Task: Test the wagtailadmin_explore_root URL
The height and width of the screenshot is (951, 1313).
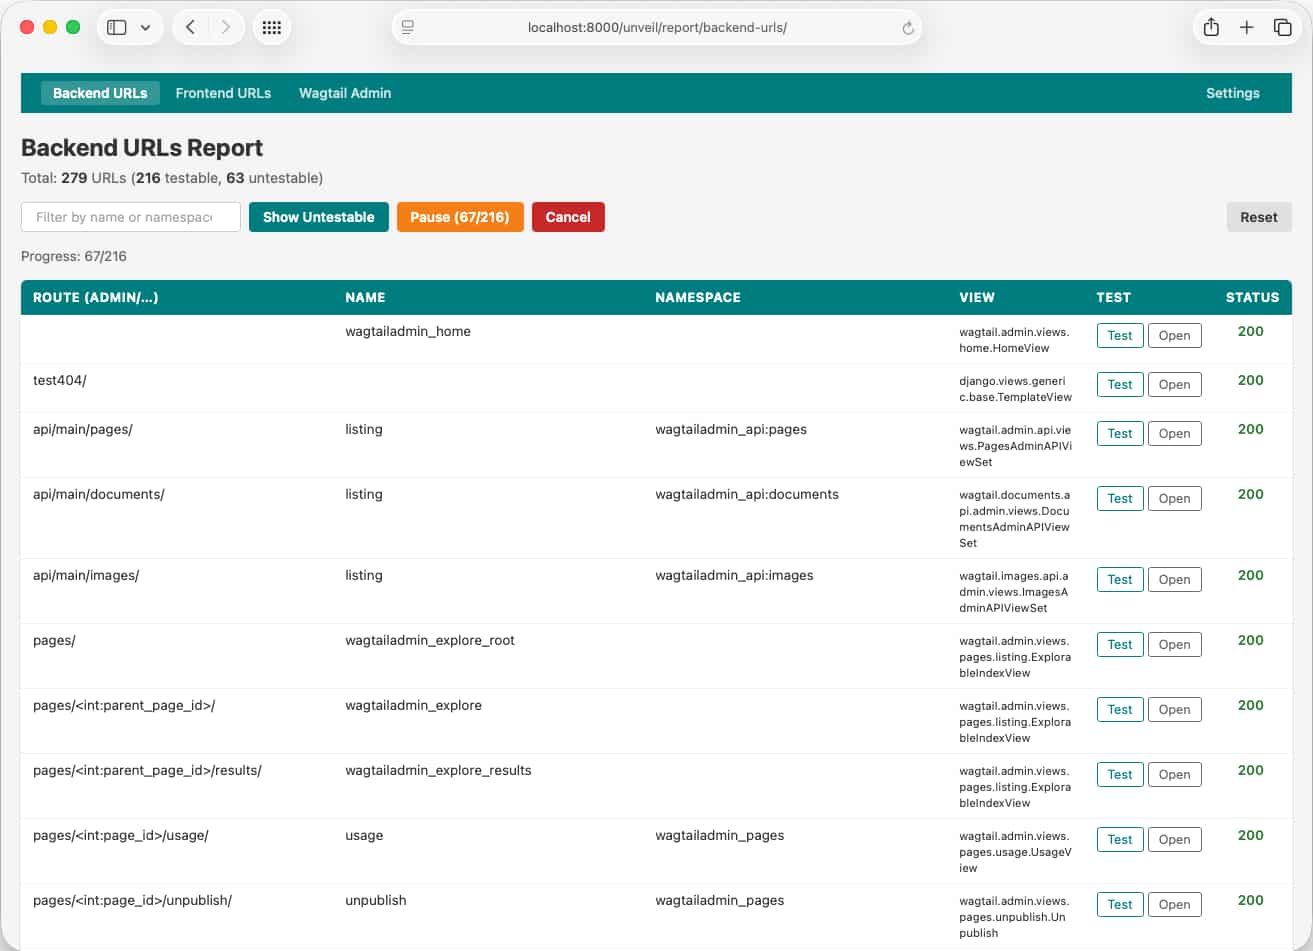Action: 1120,645
